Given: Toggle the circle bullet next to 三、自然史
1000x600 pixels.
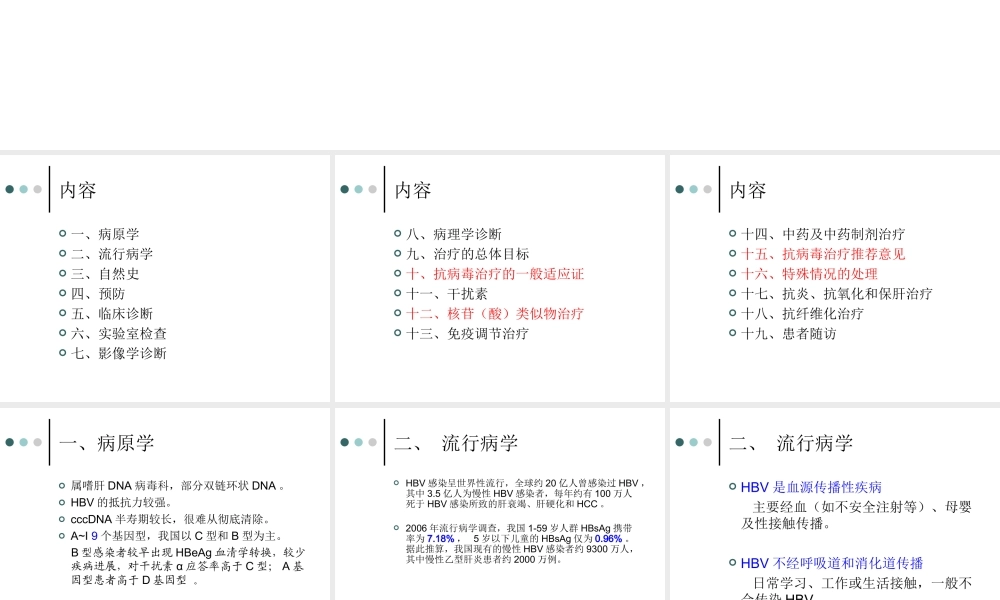Looking at the screenshot, I should pos(62,274).
